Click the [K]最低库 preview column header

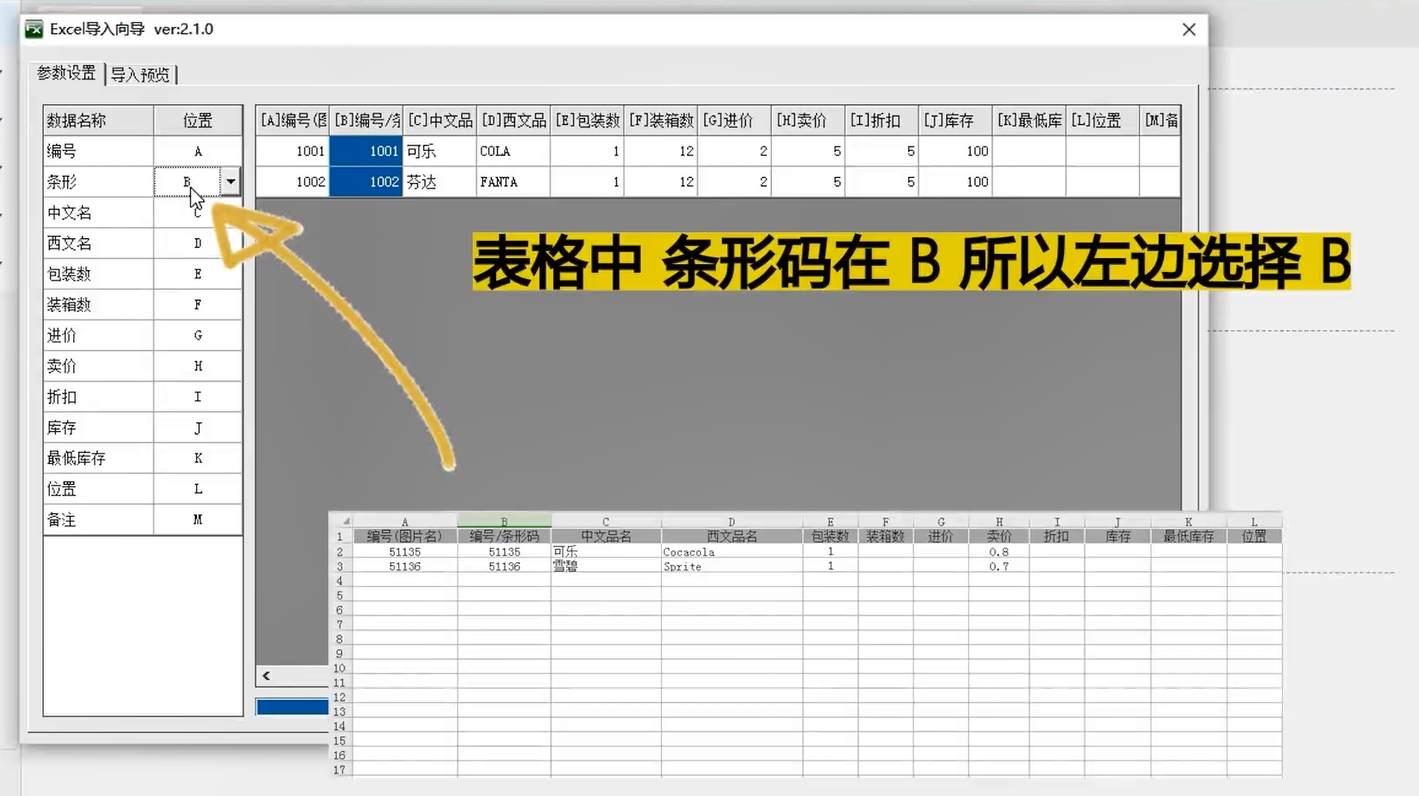pos(1029,120)
